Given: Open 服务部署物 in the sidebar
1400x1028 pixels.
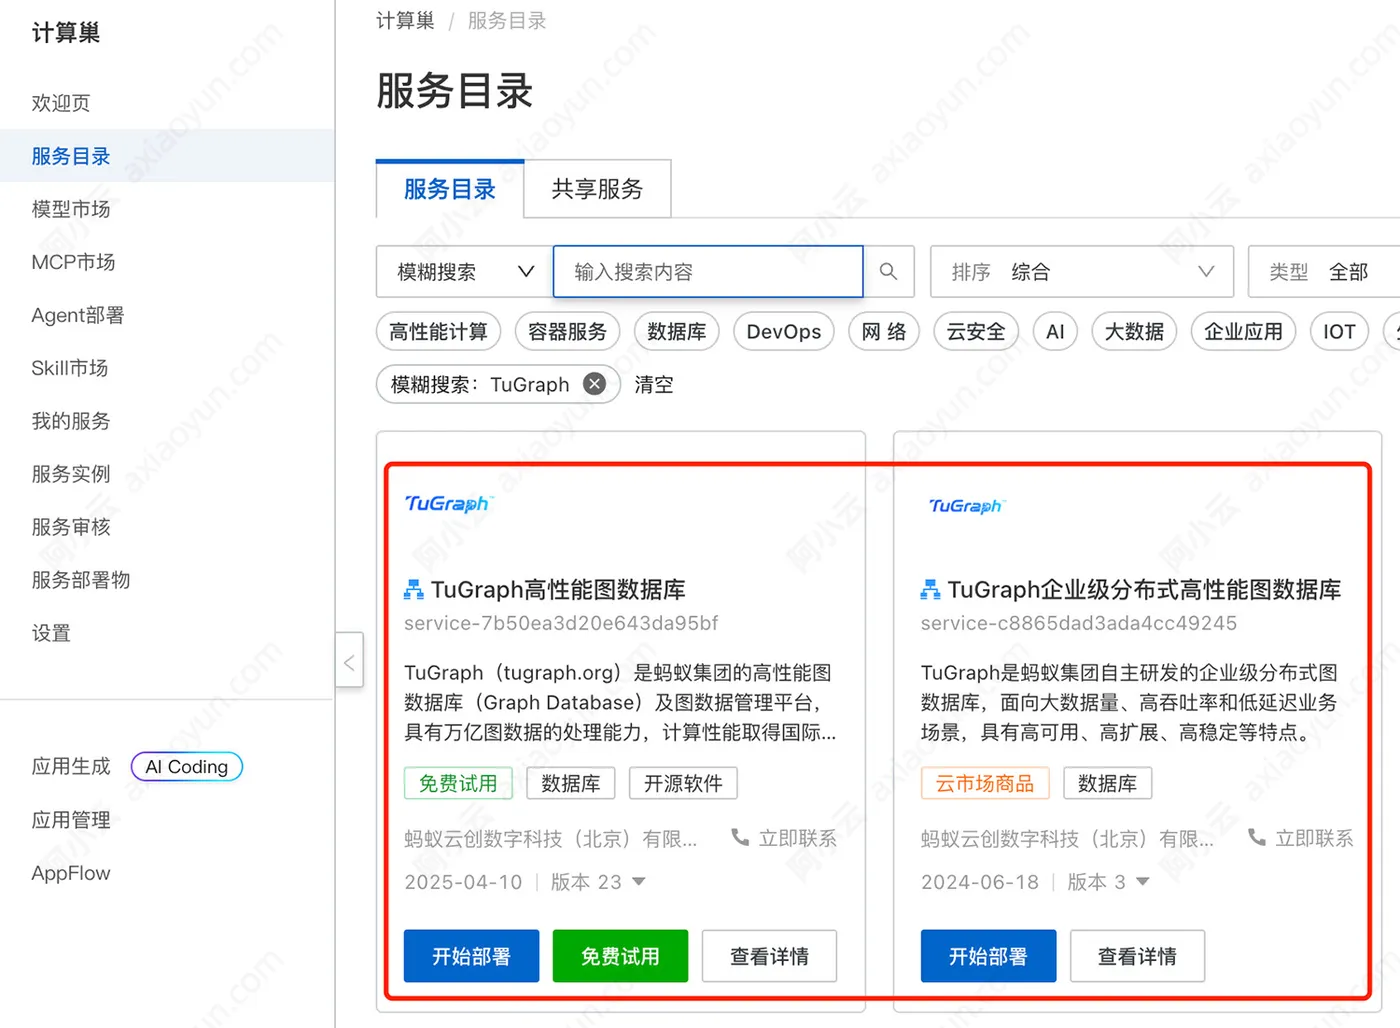Looking at the screenshot, I should coord(81,580).
